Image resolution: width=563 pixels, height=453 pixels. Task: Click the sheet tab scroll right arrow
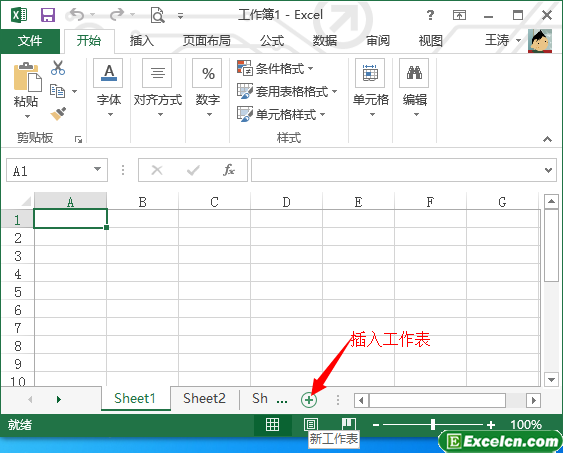coord(59,399)
